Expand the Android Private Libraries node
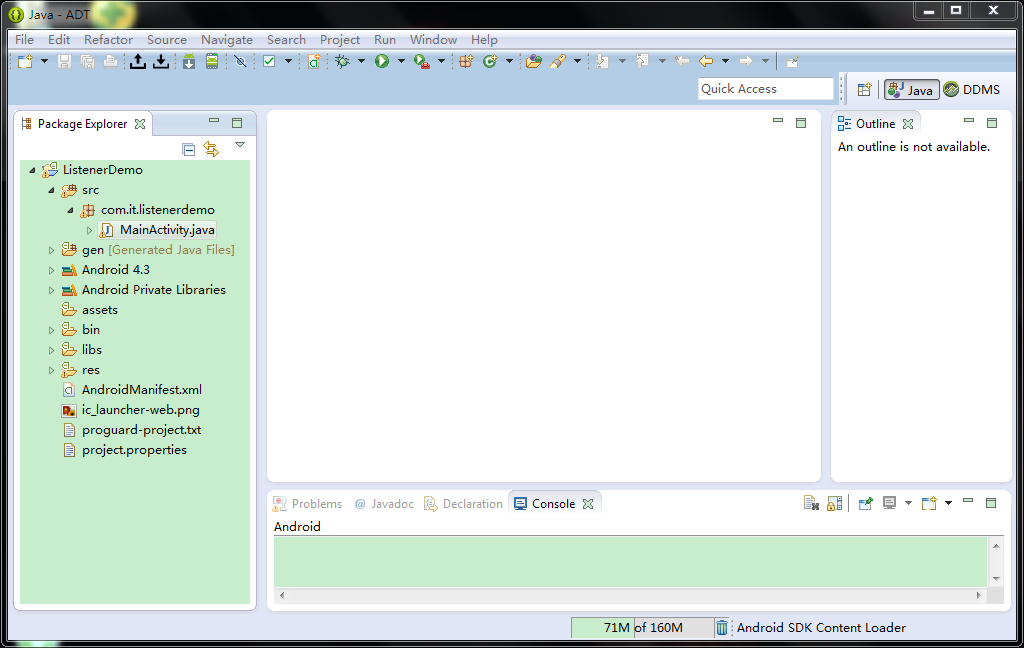The width and height of the screenshot is (1024, 648). pyautogui.click(x=51, y=291)
